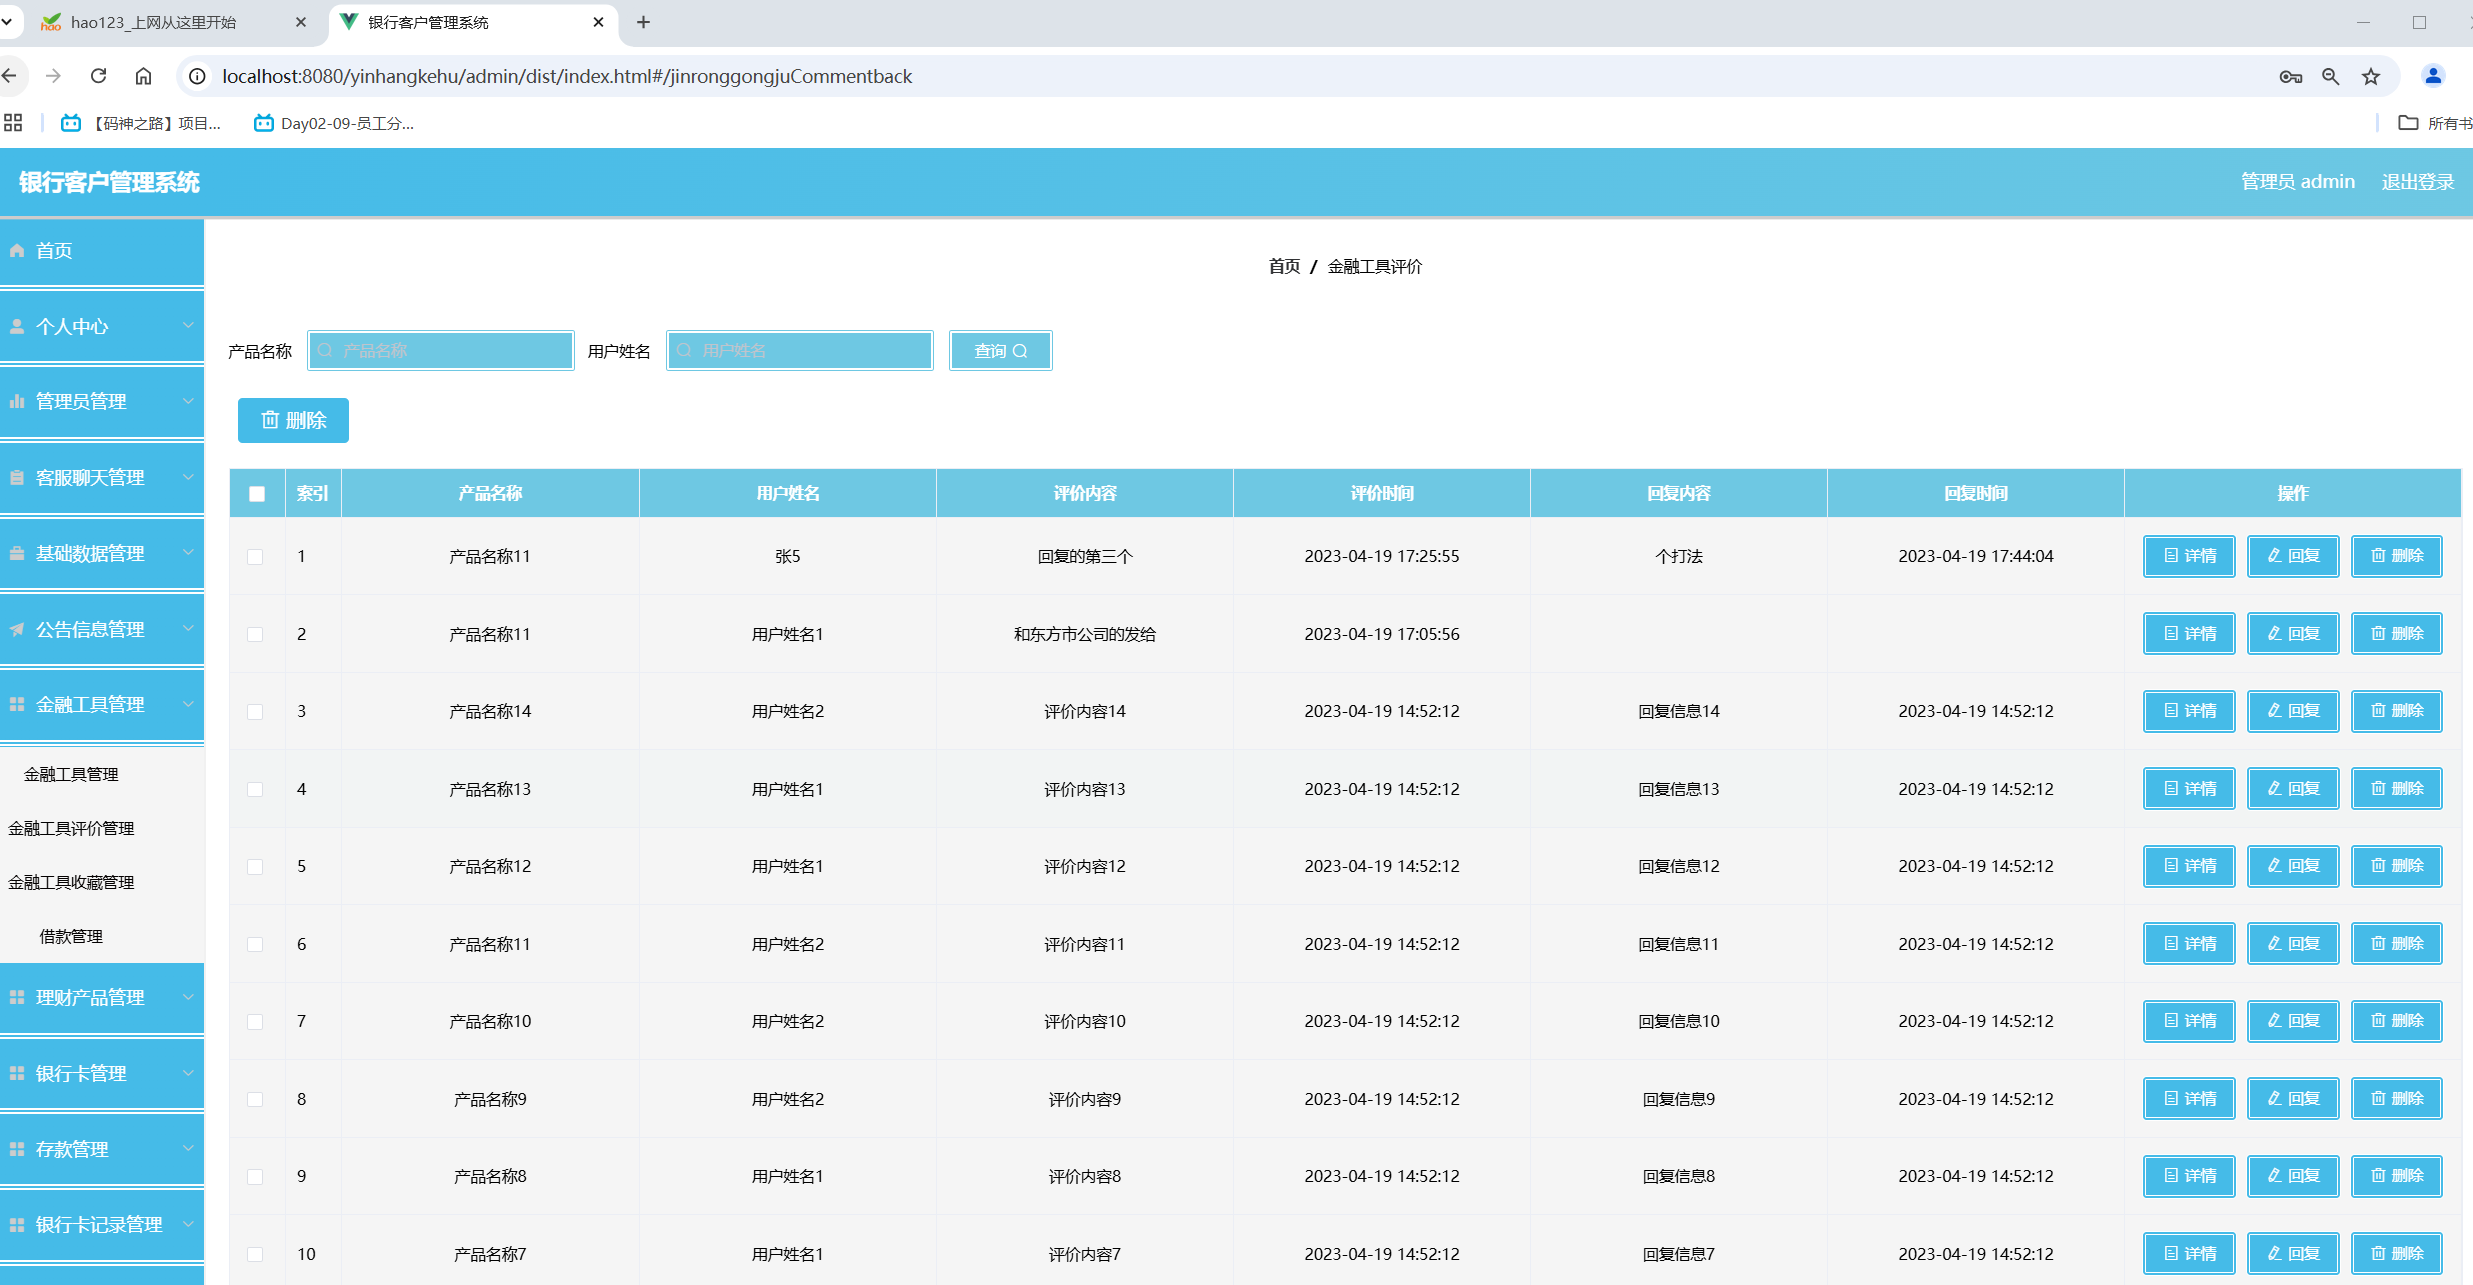Viewport: 2473px width, 1285px height.
Task: Go to browser home page
Action: 143,76
